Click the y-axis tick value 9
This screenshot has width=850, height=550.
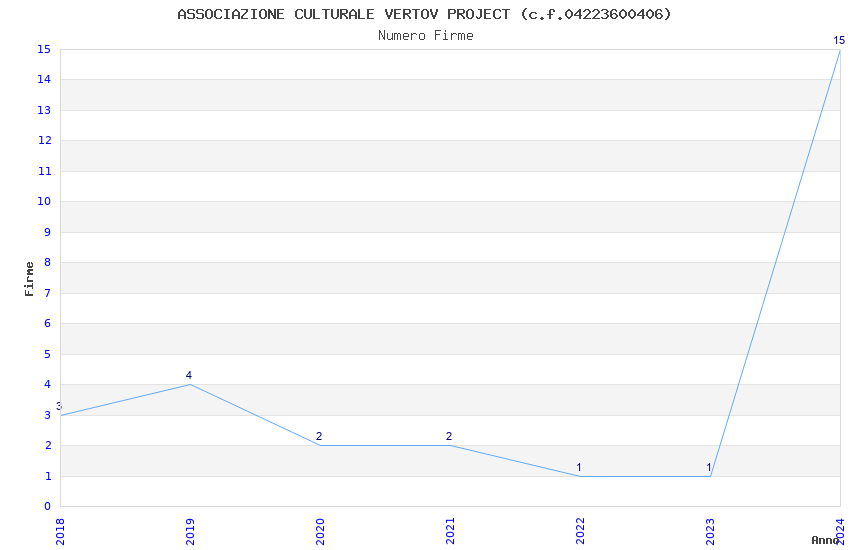coord(48,232)
